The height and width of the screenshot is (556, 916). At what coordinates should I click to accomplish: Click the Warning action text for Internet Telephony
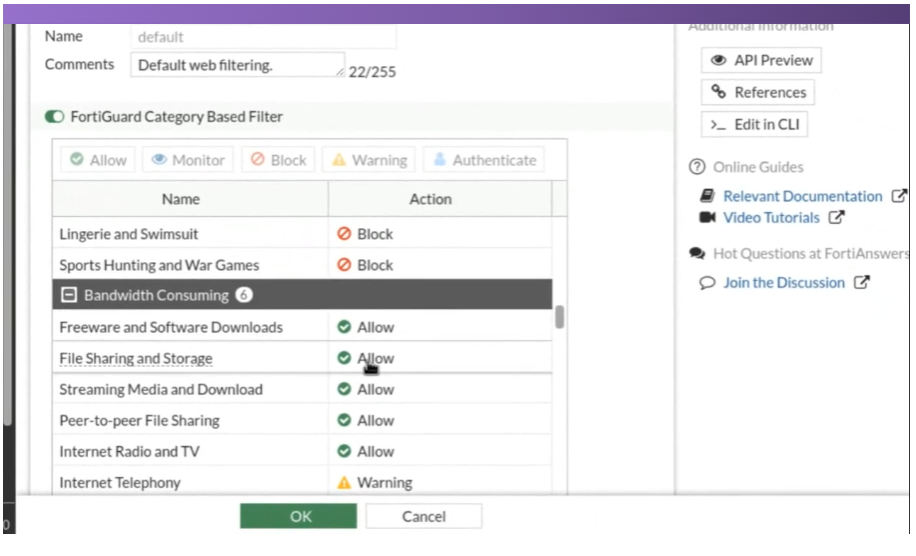pyautogui.click(x=385, y=482)
